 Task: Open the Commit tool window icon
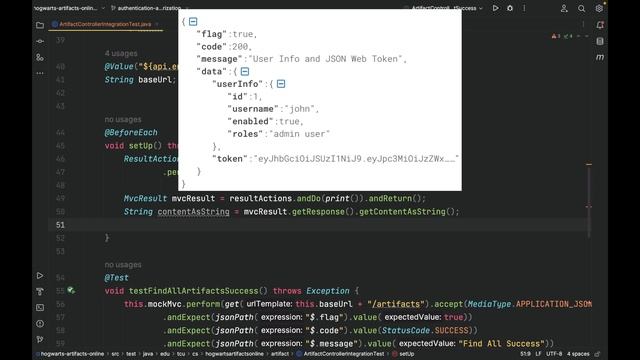coord(40,41)
